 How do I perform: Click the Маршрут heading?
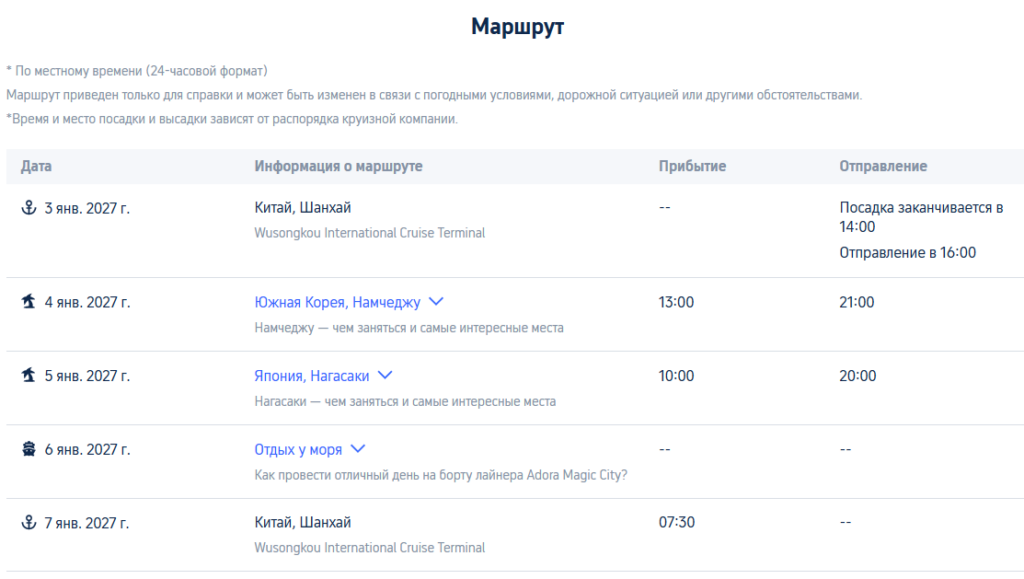(x=517, y=27)
